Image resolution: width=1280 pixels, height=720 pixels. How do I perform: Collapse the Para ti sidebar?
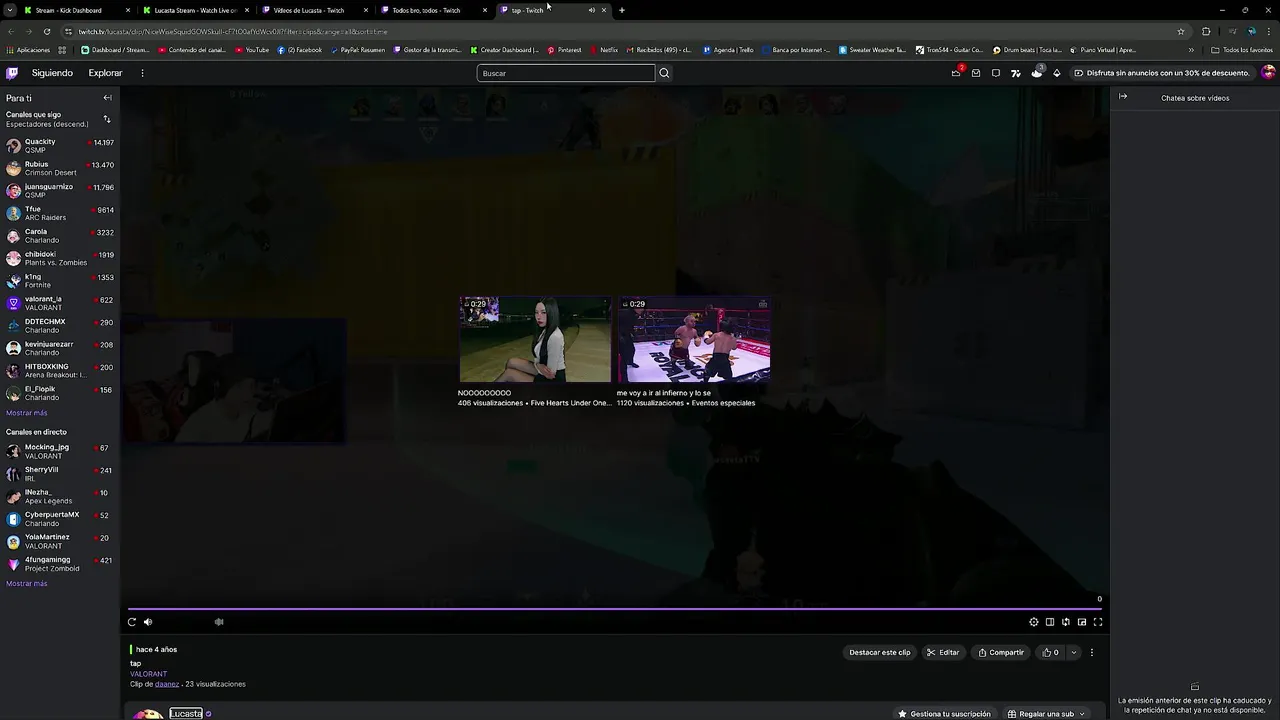point(107,98)
